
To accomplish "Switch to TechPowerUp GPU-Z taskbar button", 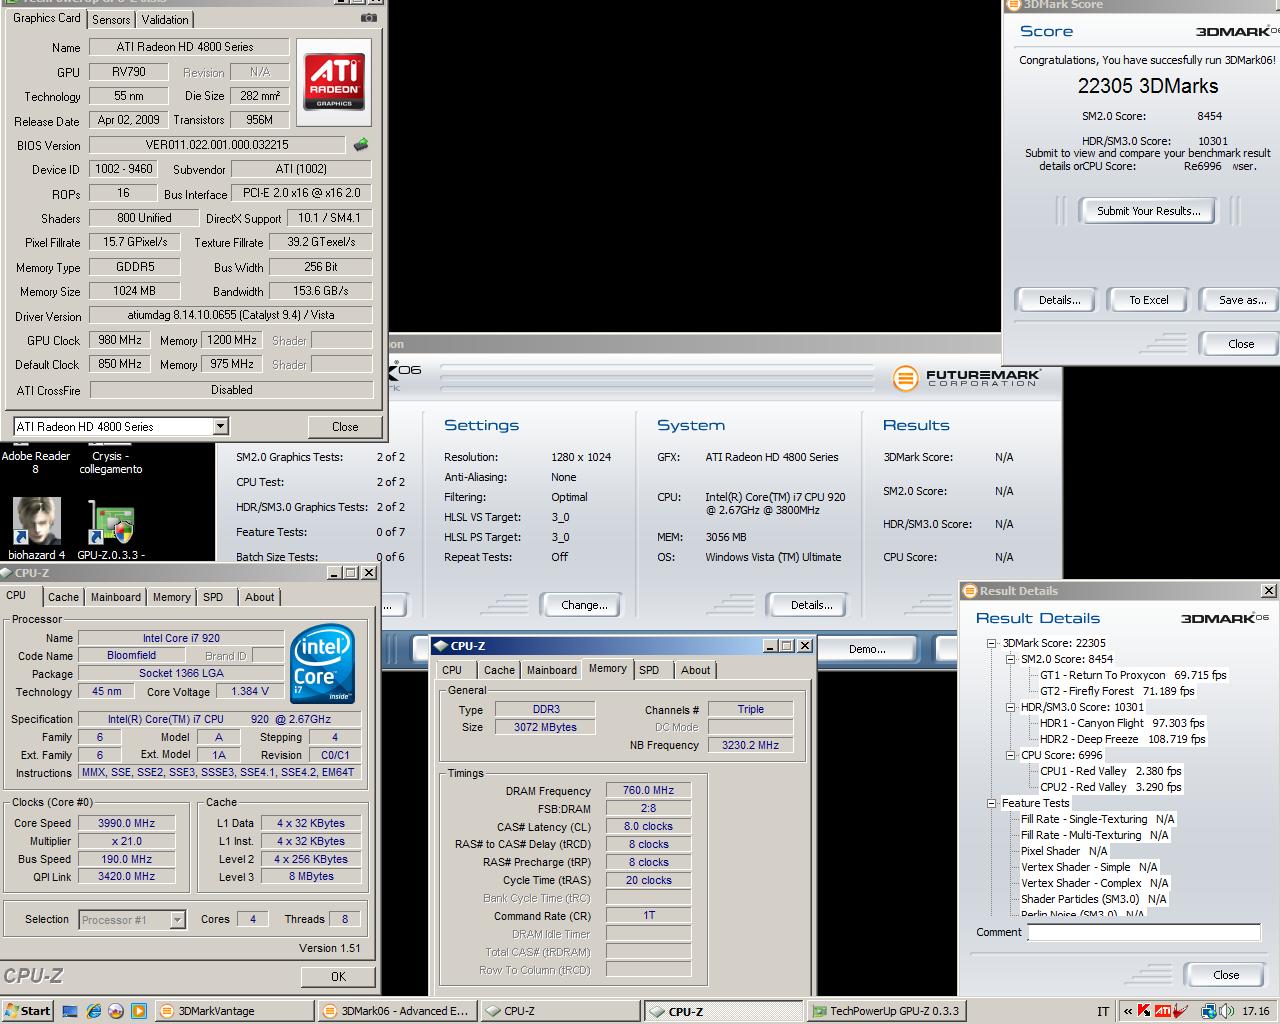I will (886, 1011).
